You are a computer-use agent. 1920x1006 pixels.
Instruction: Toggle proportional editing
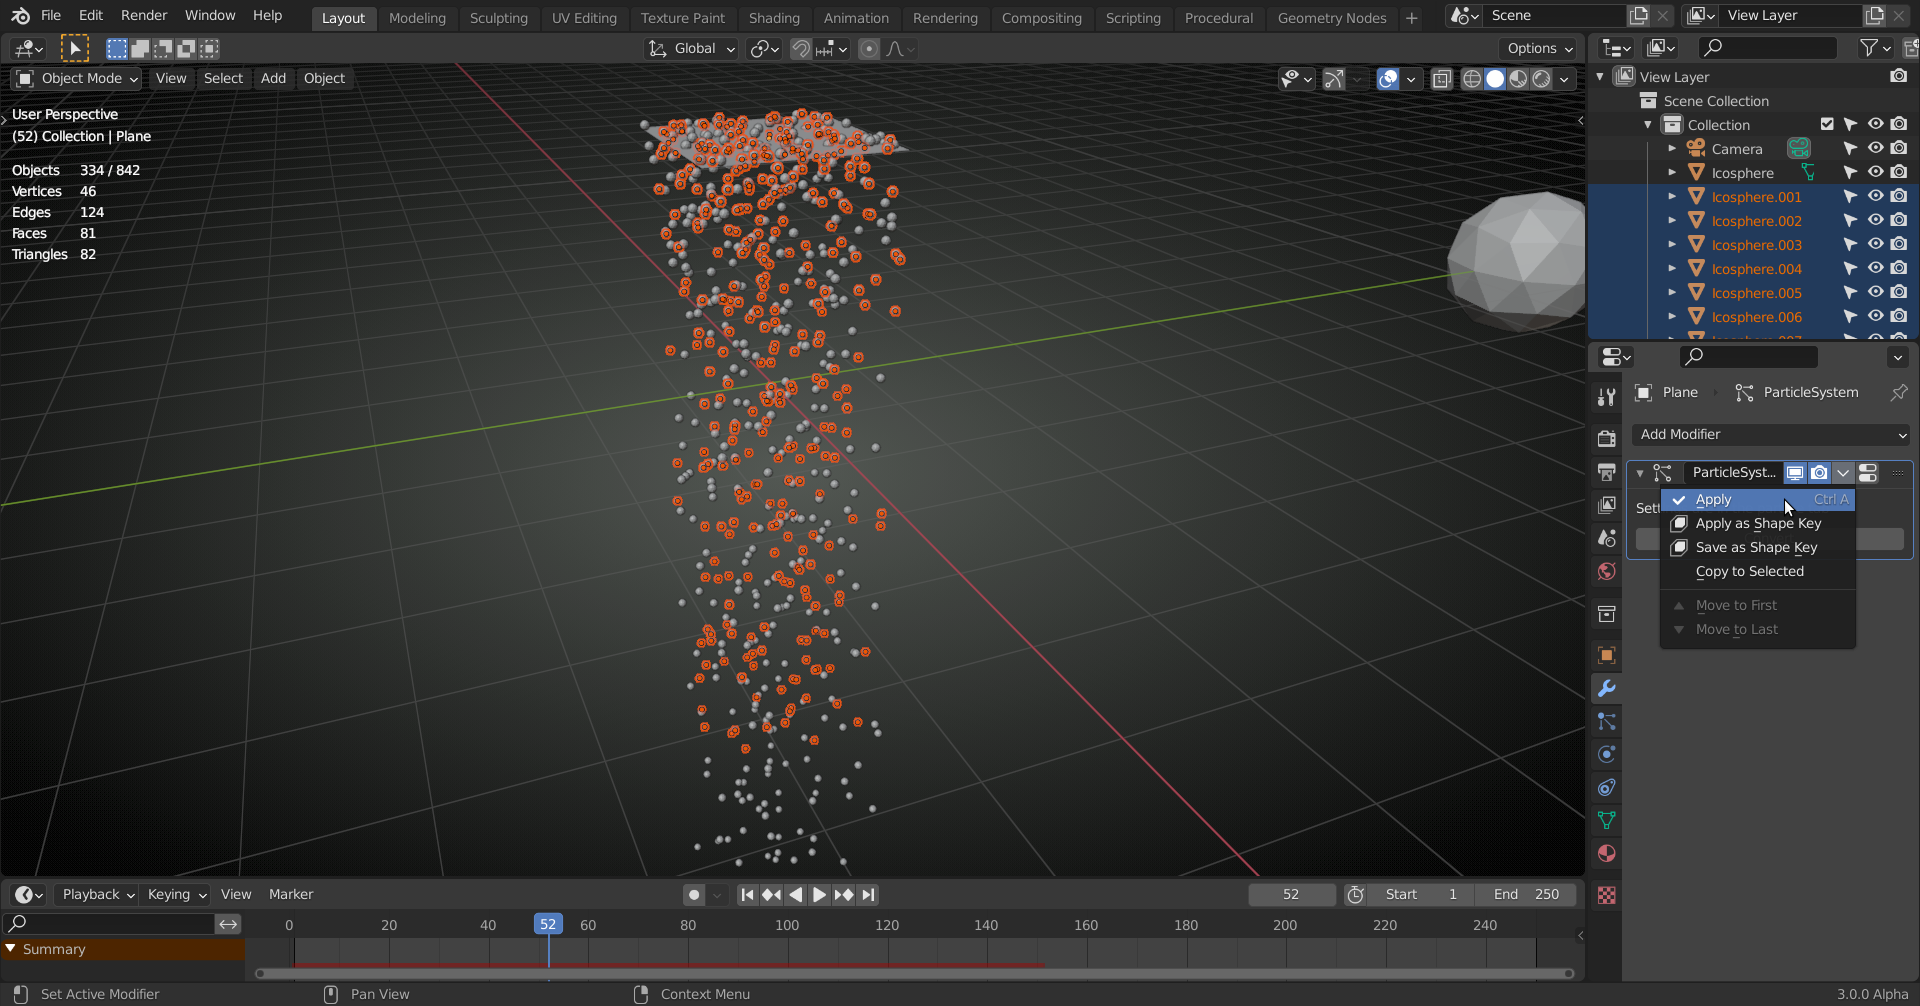[x=869, y=49]
